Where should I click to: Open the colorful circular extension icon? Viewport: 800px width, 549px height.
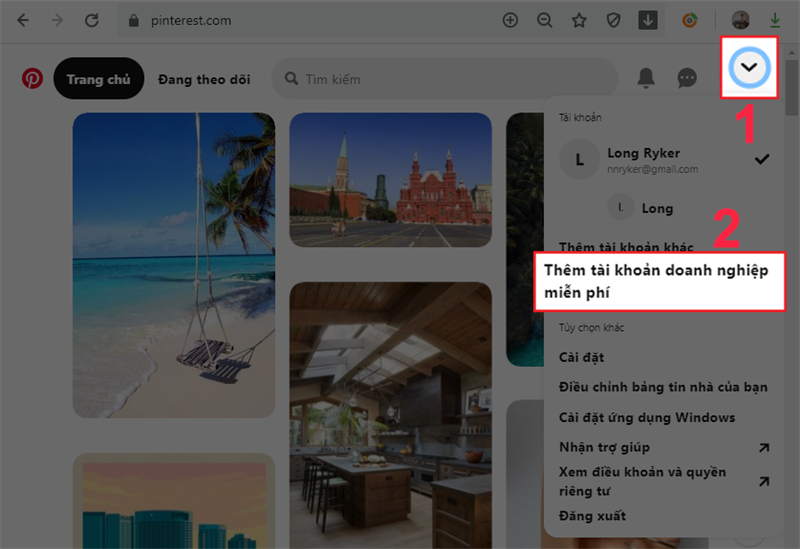pyautogui.click(x=690, y=20)
